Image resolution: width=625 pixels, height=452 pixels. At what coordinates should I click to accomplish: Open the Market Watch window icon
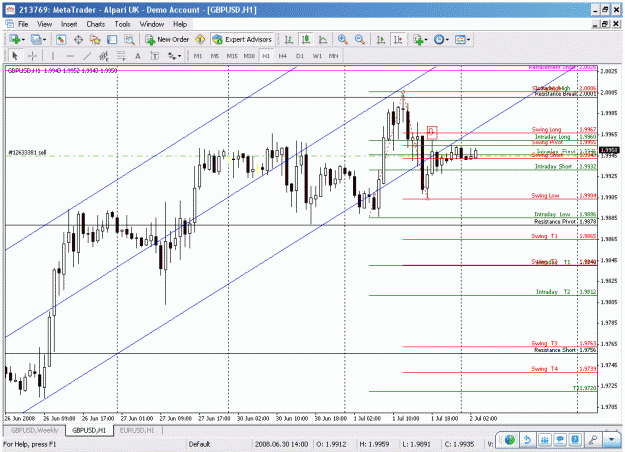pos(61,39)
